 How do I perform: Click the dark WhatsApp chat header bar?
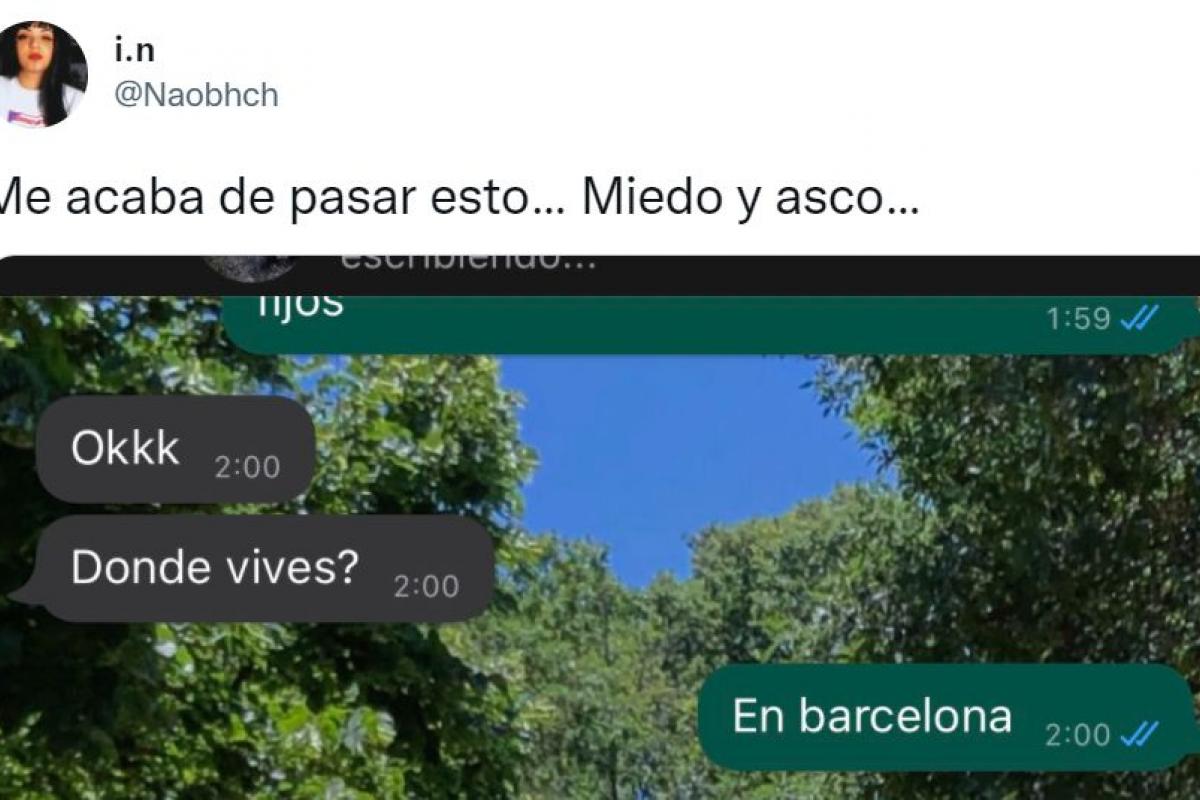(x=600, y=275)
